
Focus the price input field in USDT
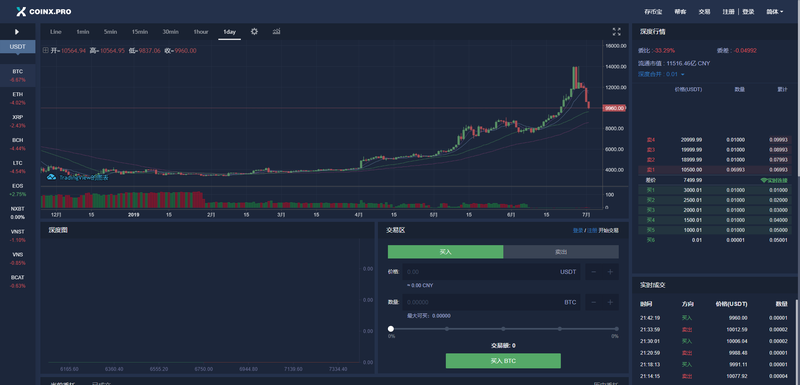click(492, 272)
